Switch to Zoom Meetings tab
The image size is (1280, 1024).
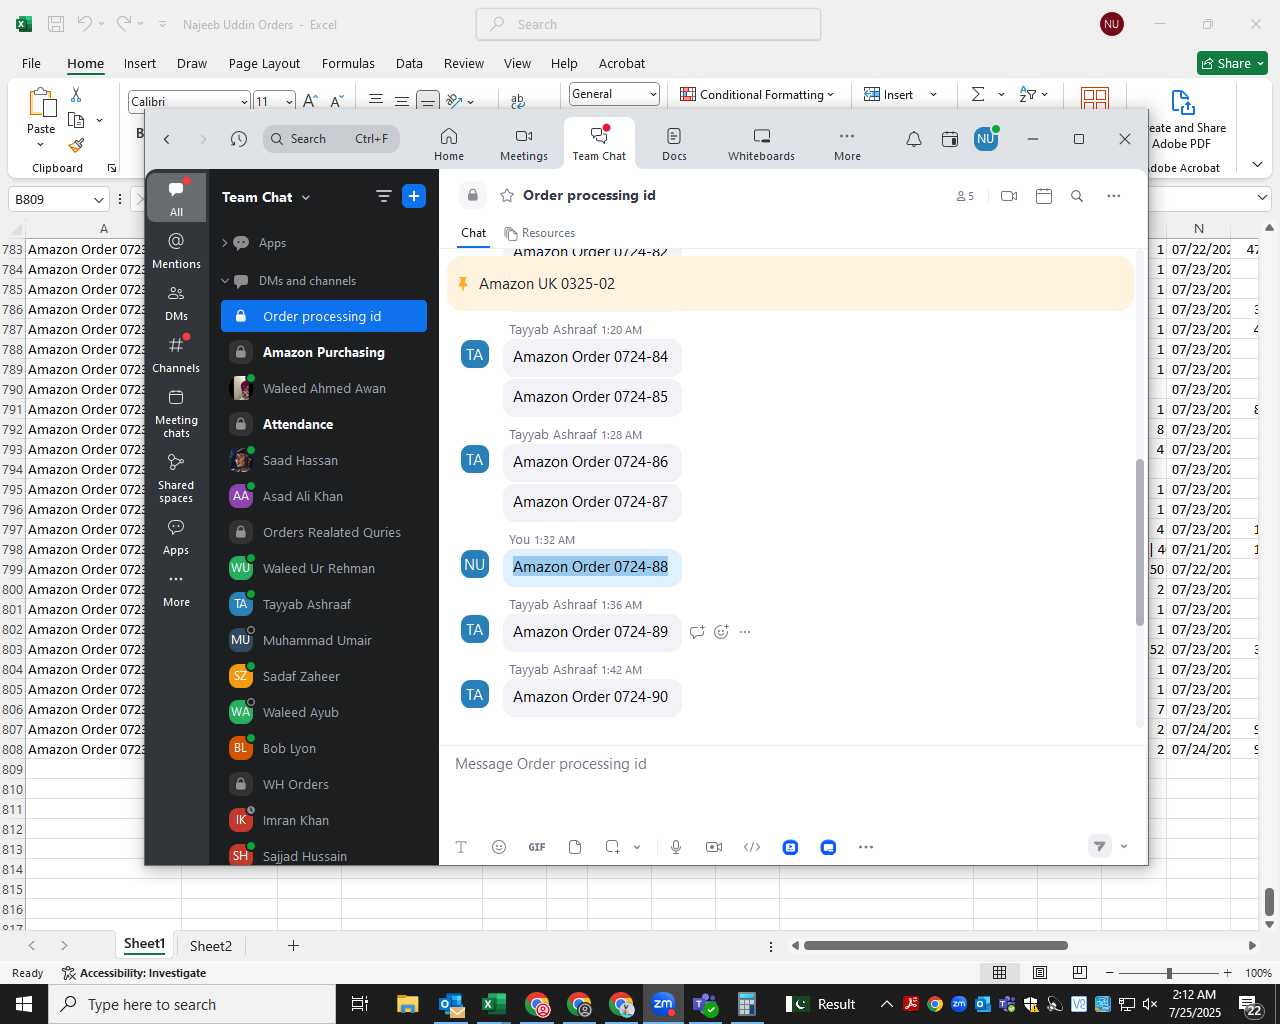524,144
